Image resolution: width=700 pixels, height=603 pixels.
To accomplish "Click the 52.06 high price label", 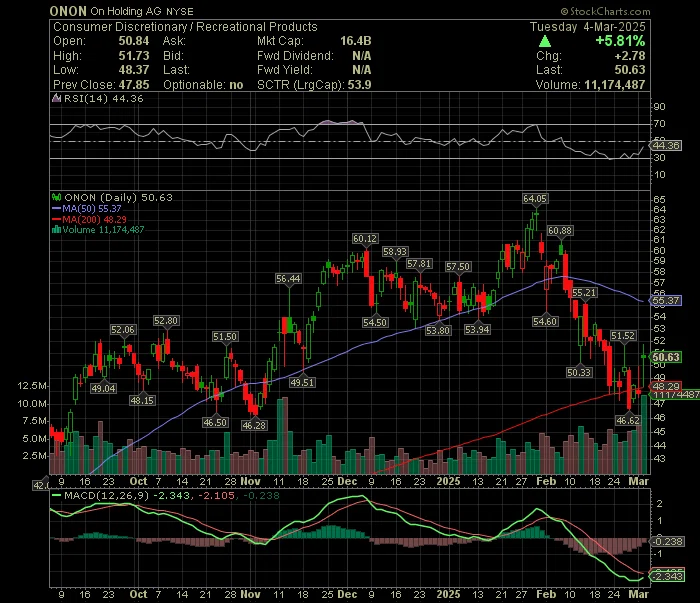I will click(x=123, y=330).
